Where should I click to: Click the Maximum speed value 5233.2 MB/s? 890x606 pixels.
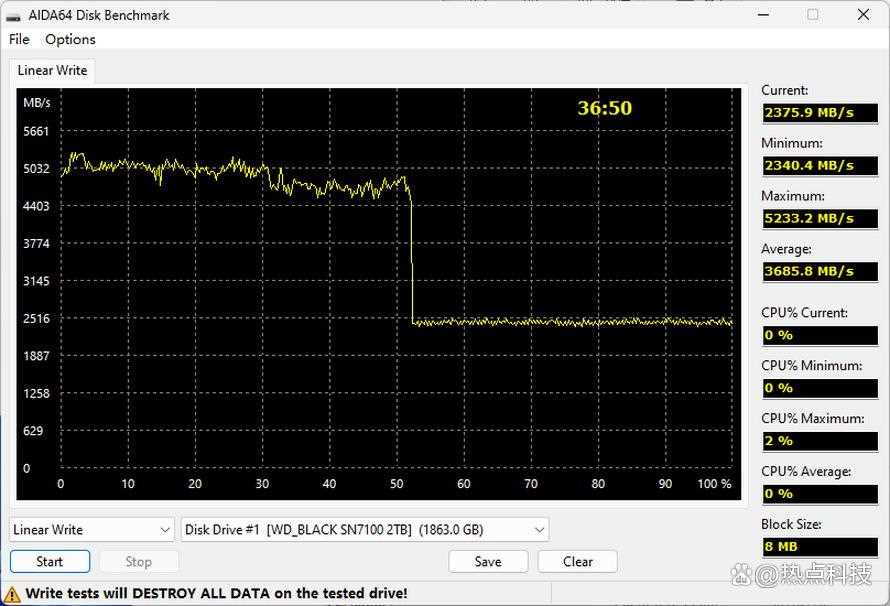click(820, 218)
